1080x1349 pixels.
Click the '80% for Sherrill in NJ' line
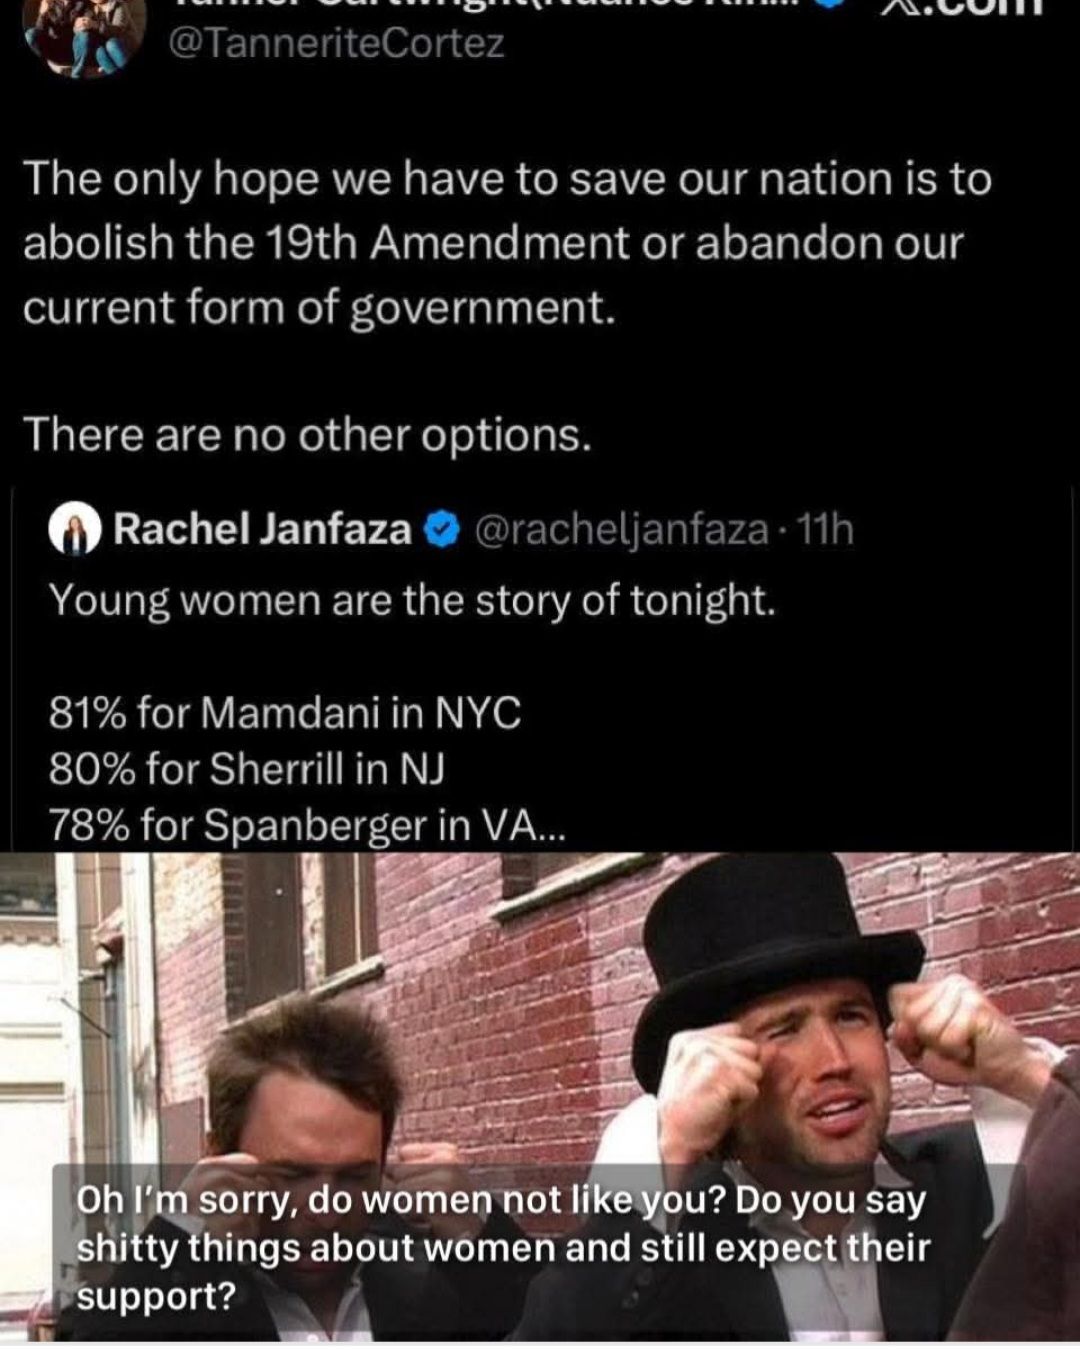tap(246, 769)
